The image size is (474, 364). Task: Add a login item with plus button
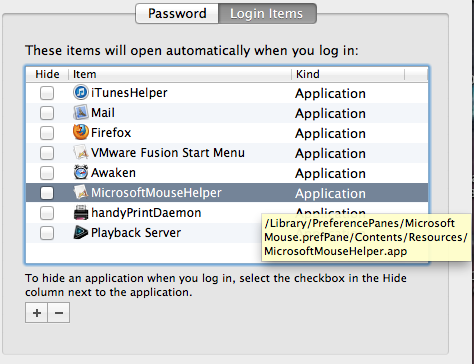click(37, 313)
